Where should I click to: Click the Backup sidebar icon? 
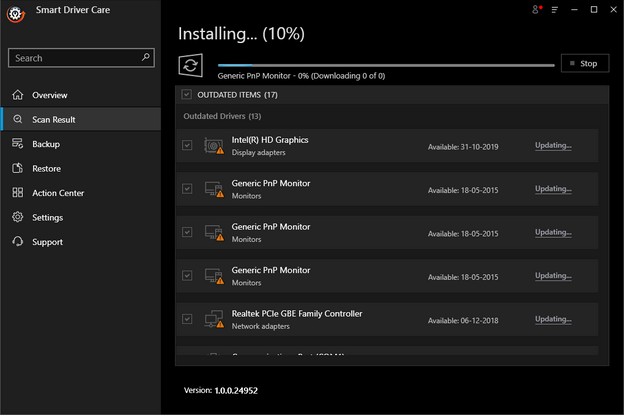click(17, 144)
